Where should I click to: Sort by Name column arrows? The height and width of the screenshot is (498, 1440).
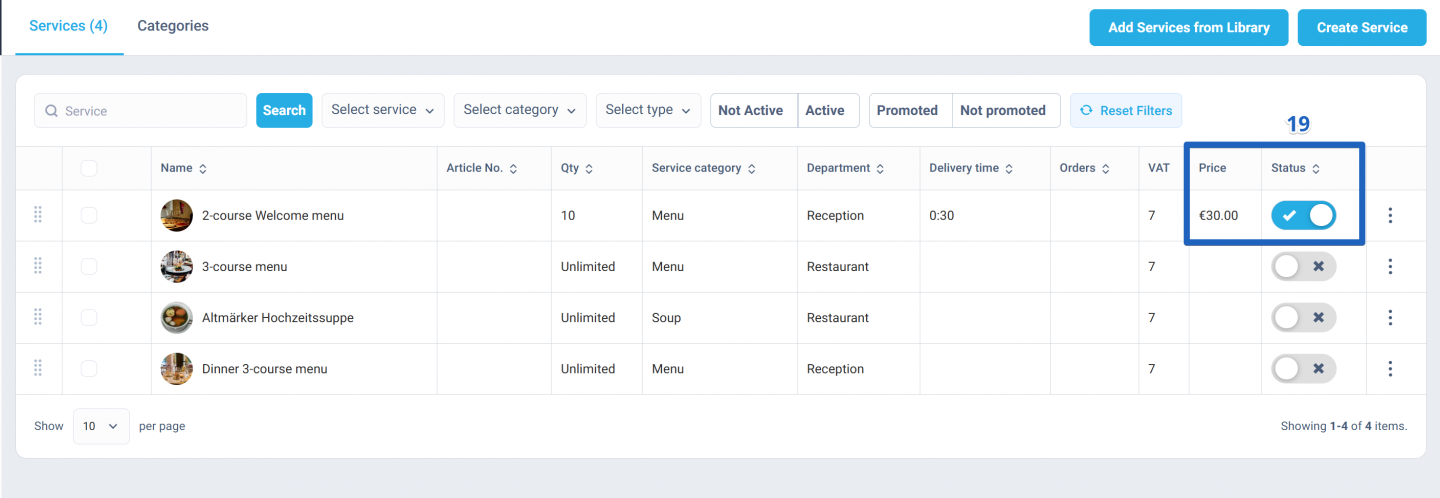click(203, 169)
